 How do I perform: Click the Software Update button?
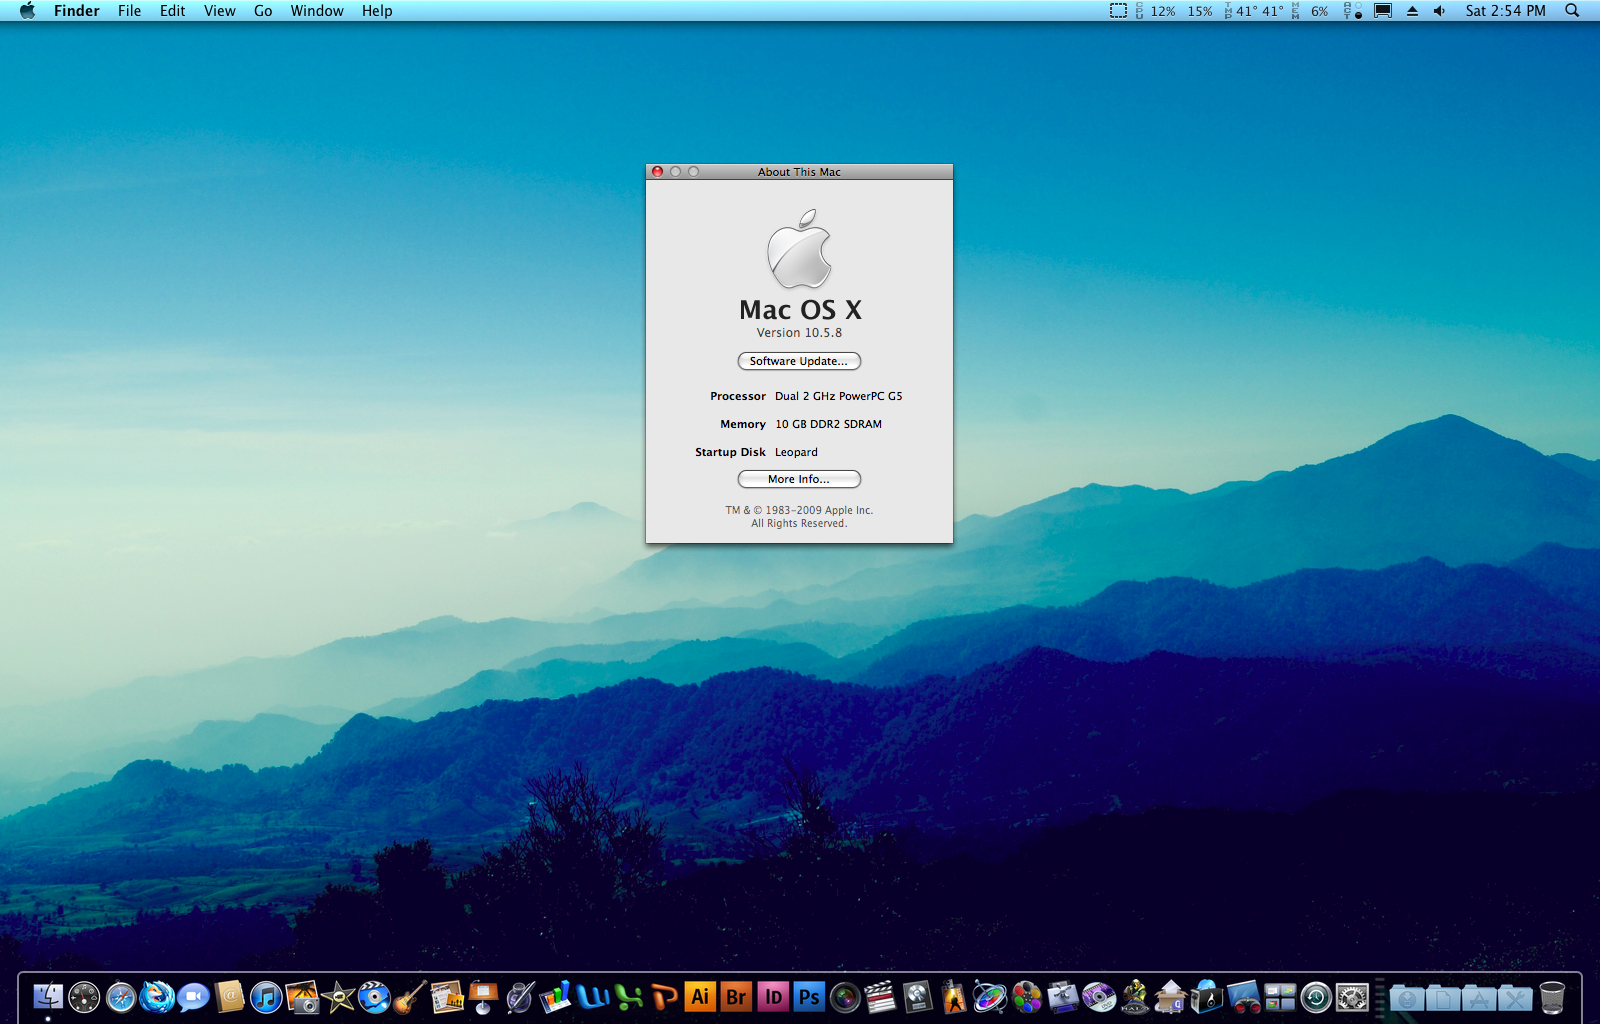[799, 361]
